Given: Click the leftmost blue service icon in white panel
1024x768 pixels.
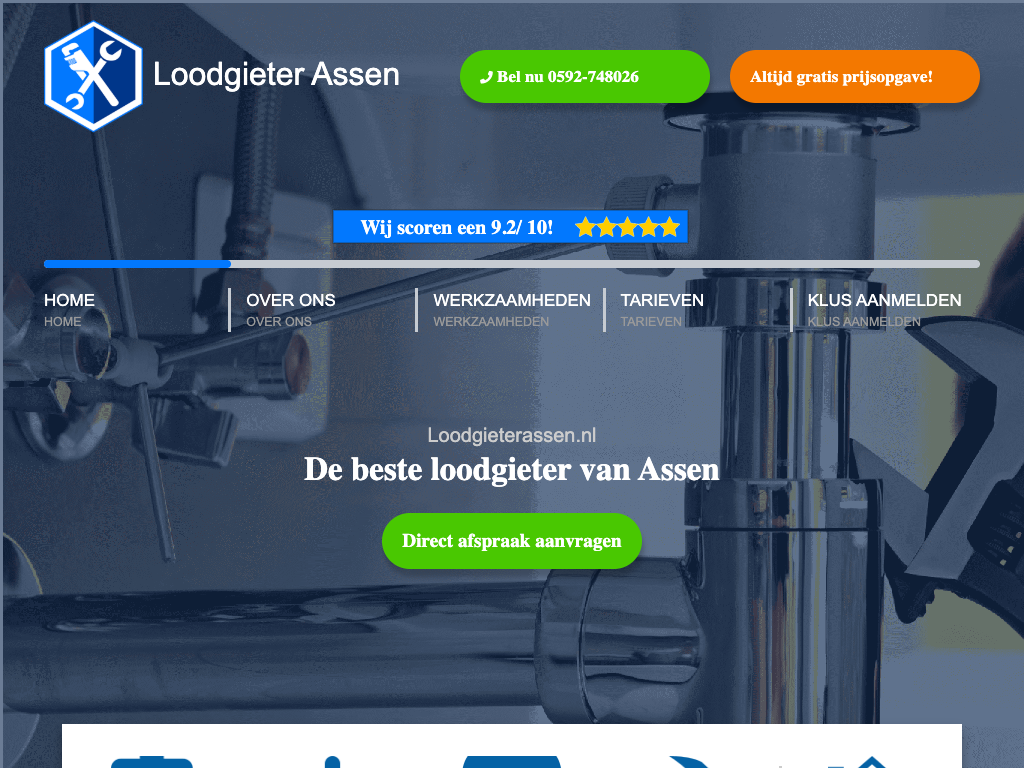Looking at the screenshot, I should [152, 762].
